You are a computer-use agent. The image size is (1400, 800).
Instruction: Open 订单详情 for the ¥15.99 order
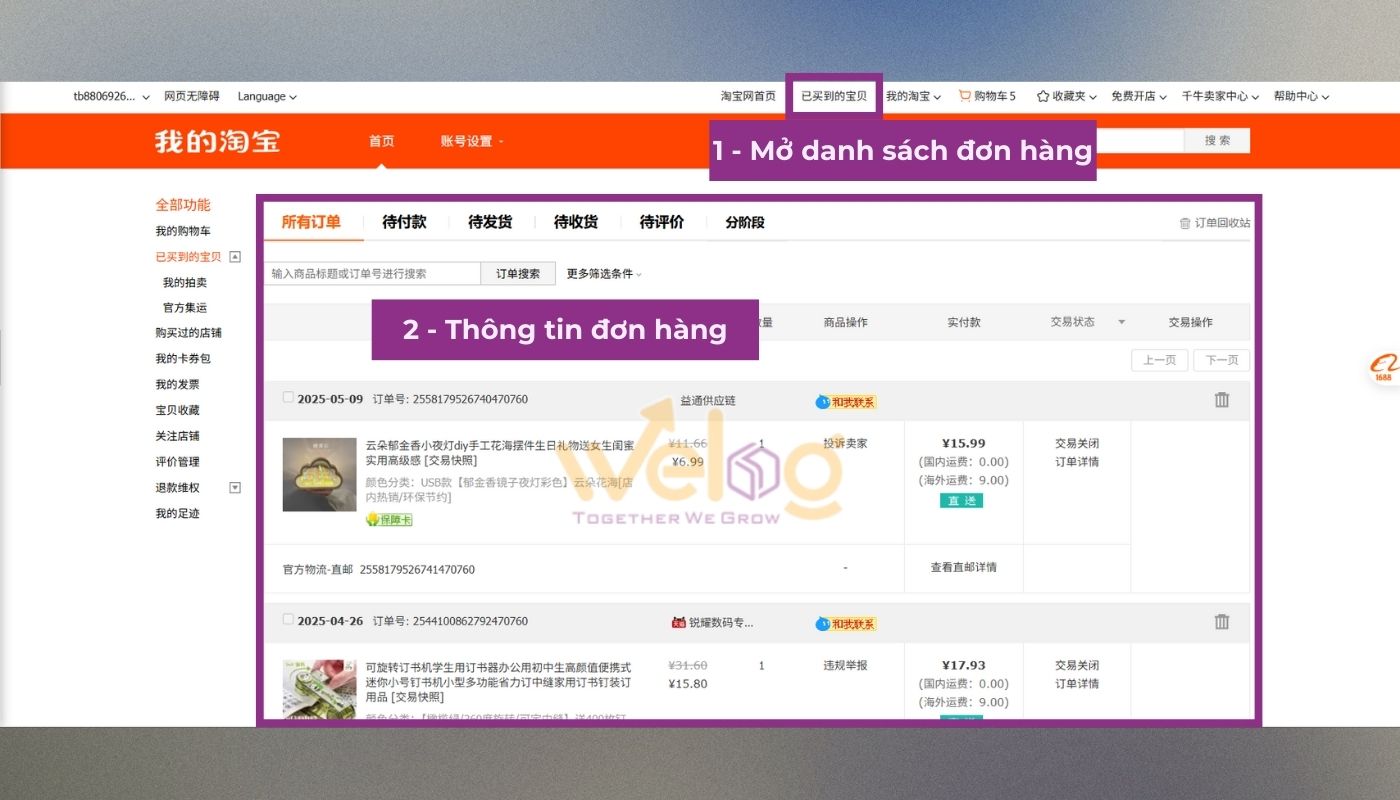coord(1077,462)
